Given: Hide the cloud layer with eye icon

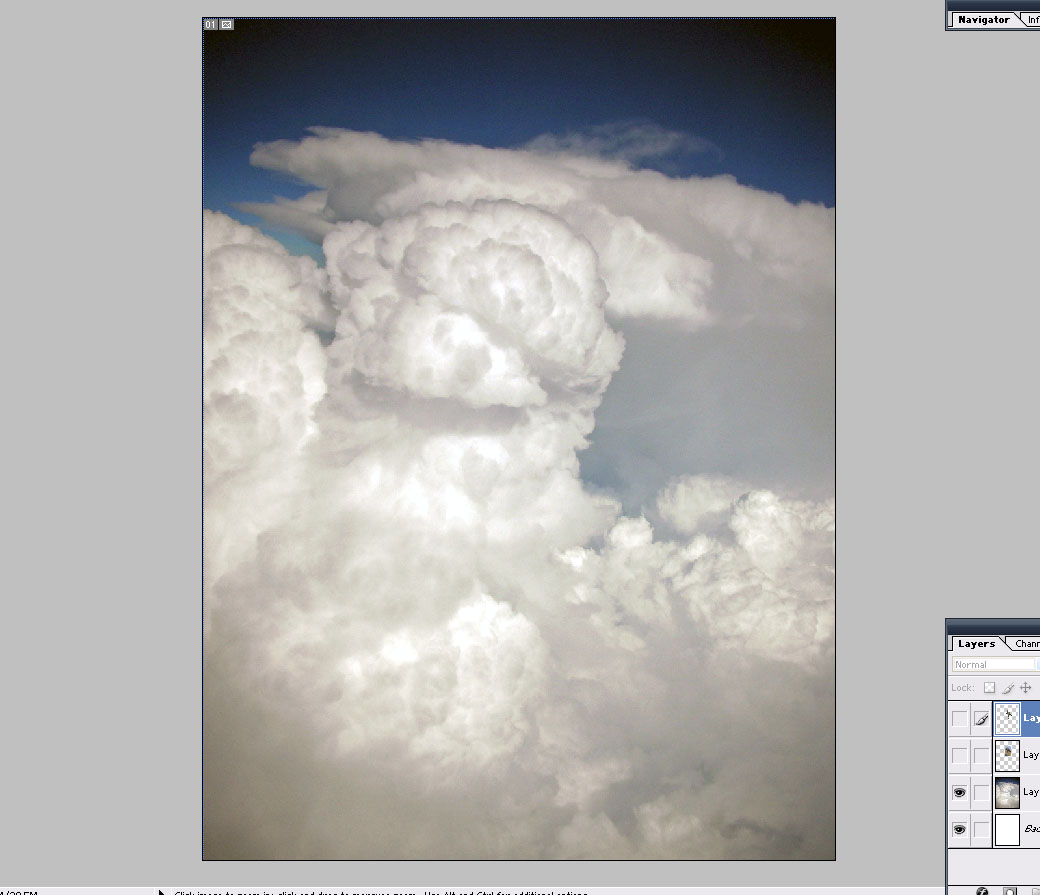Looking at the screenshot, I should tap(959, 792).
